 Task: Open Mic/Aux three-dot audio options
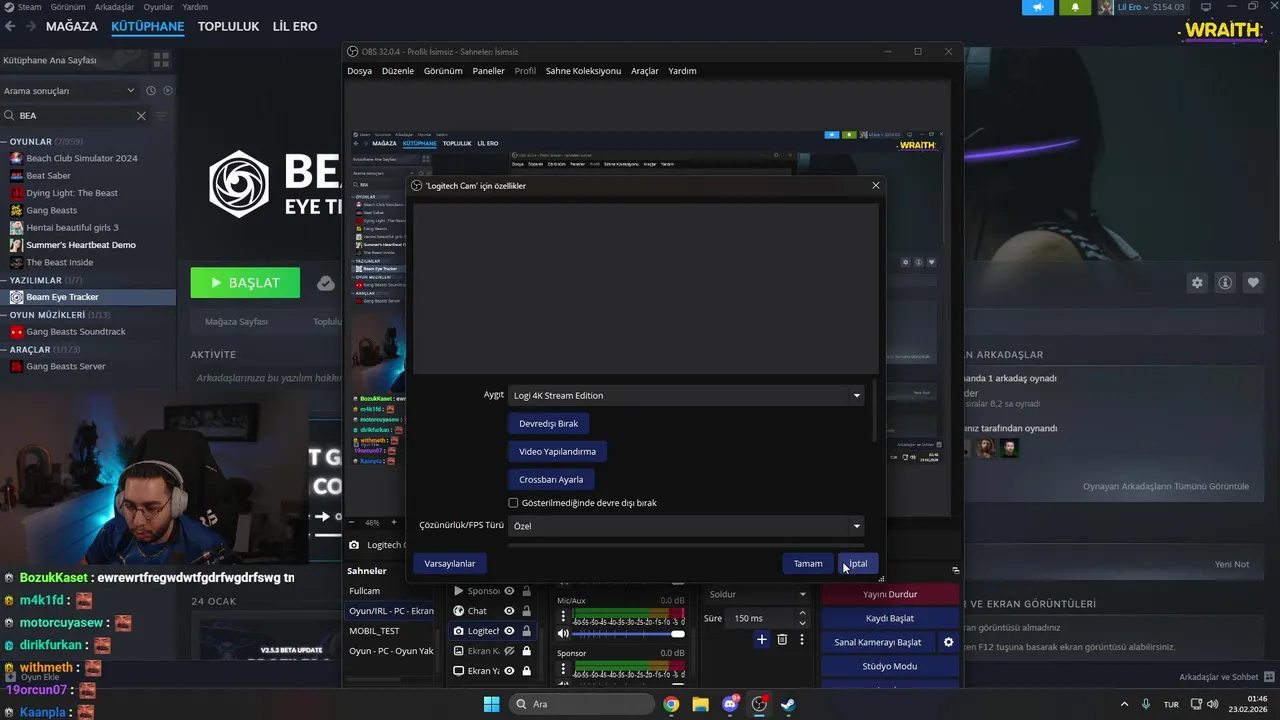click(563, 617)
